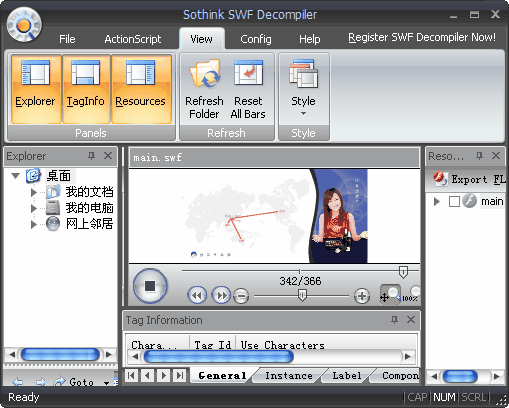This screenshot has width=509, height=408.
Task: Expand the 我的文档 tree node
Action: 33,192
